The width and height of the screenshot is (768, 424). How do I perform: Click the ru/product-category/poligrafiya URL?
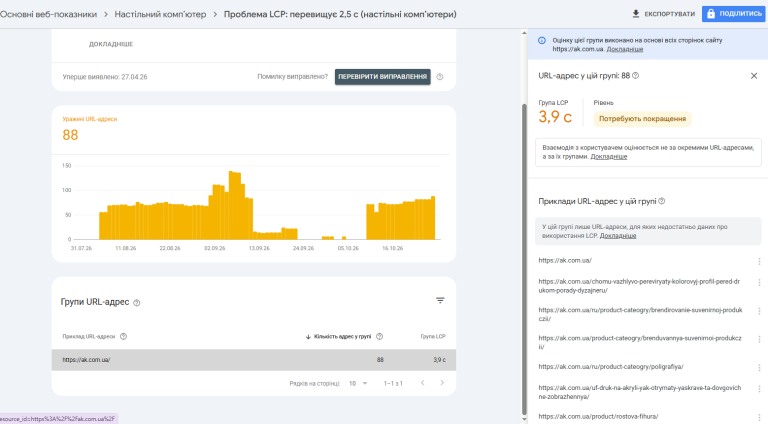(x=611, y=367)
